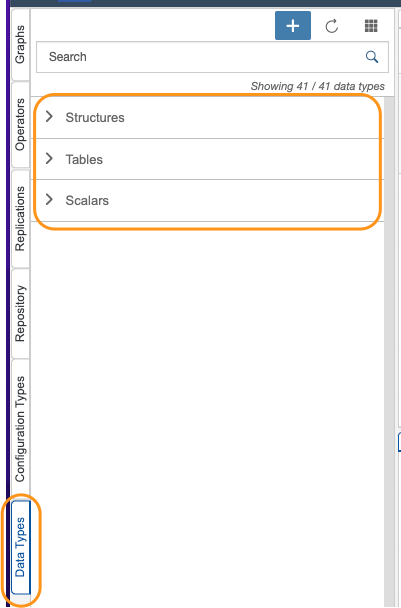Viewport: 401px width, 608px height.
Task: Refresh the data types list
Action: [332, 26]
